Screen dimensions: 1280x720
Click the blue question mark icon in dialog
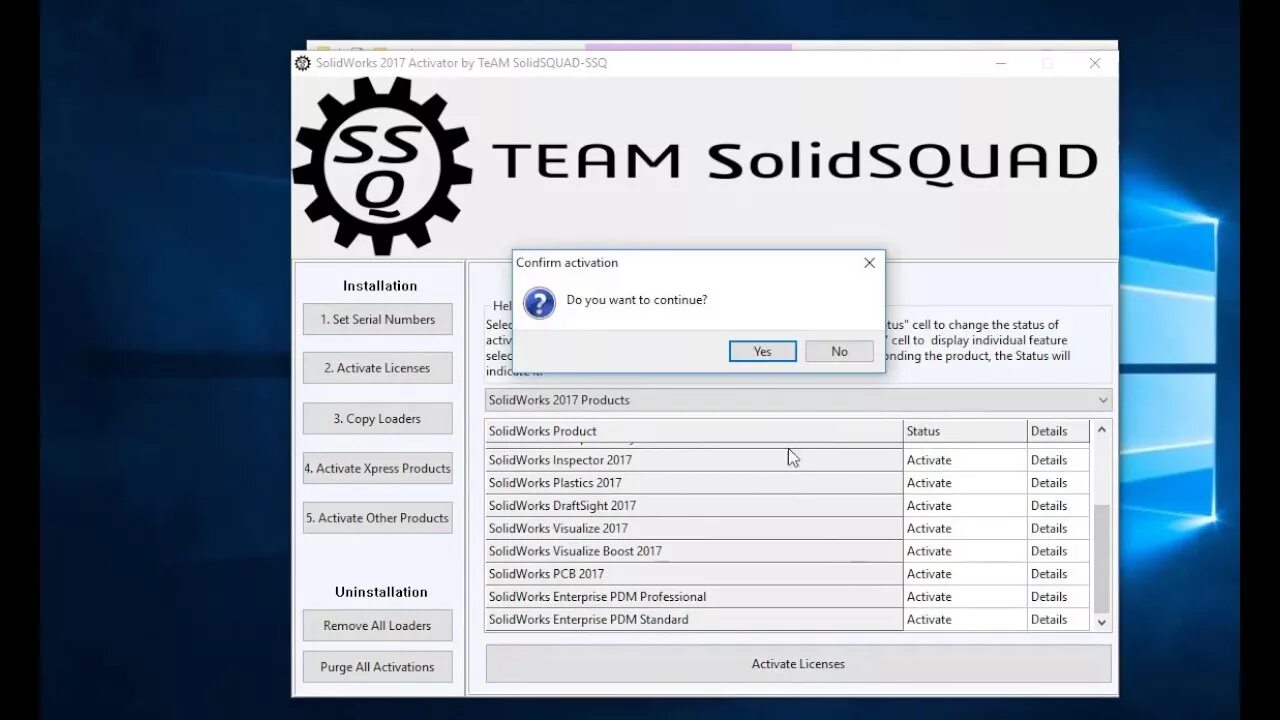pos(539,303)
